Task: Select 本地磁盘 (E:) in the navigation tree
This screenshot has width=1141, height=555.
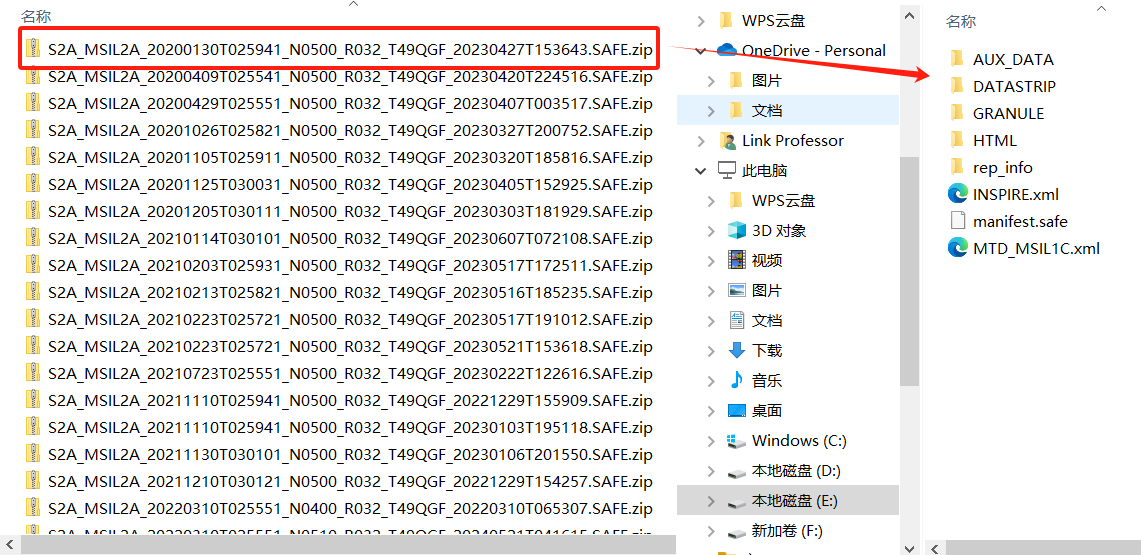Action: click(788, 500)
